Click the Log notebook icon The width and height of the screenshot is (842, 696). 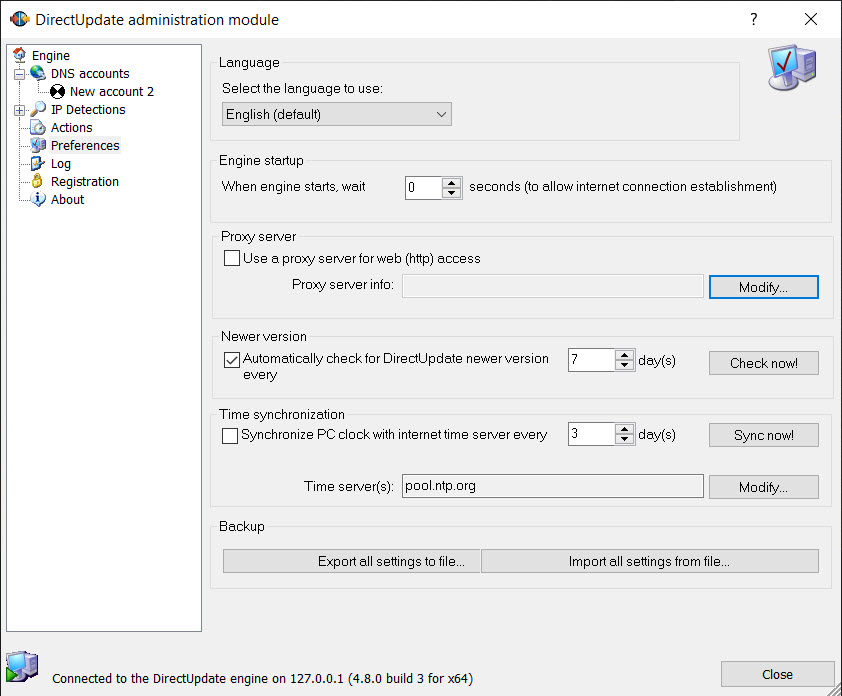pyautogui.click(x=38, y=163)
